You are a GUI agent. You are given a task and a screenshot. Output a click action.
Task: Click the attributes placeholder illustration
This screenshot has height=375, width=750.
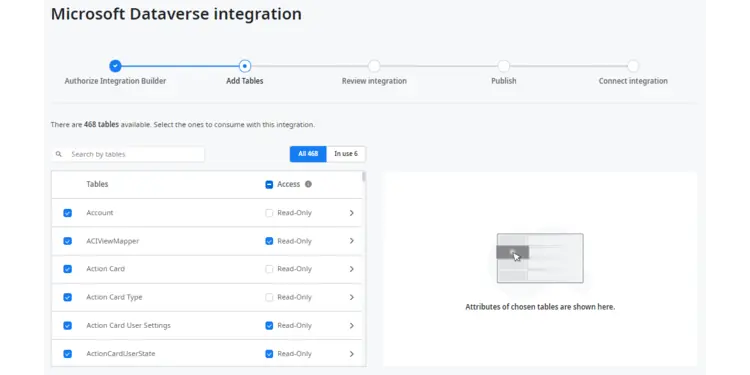pyautogui.click(x=540, y=258)
